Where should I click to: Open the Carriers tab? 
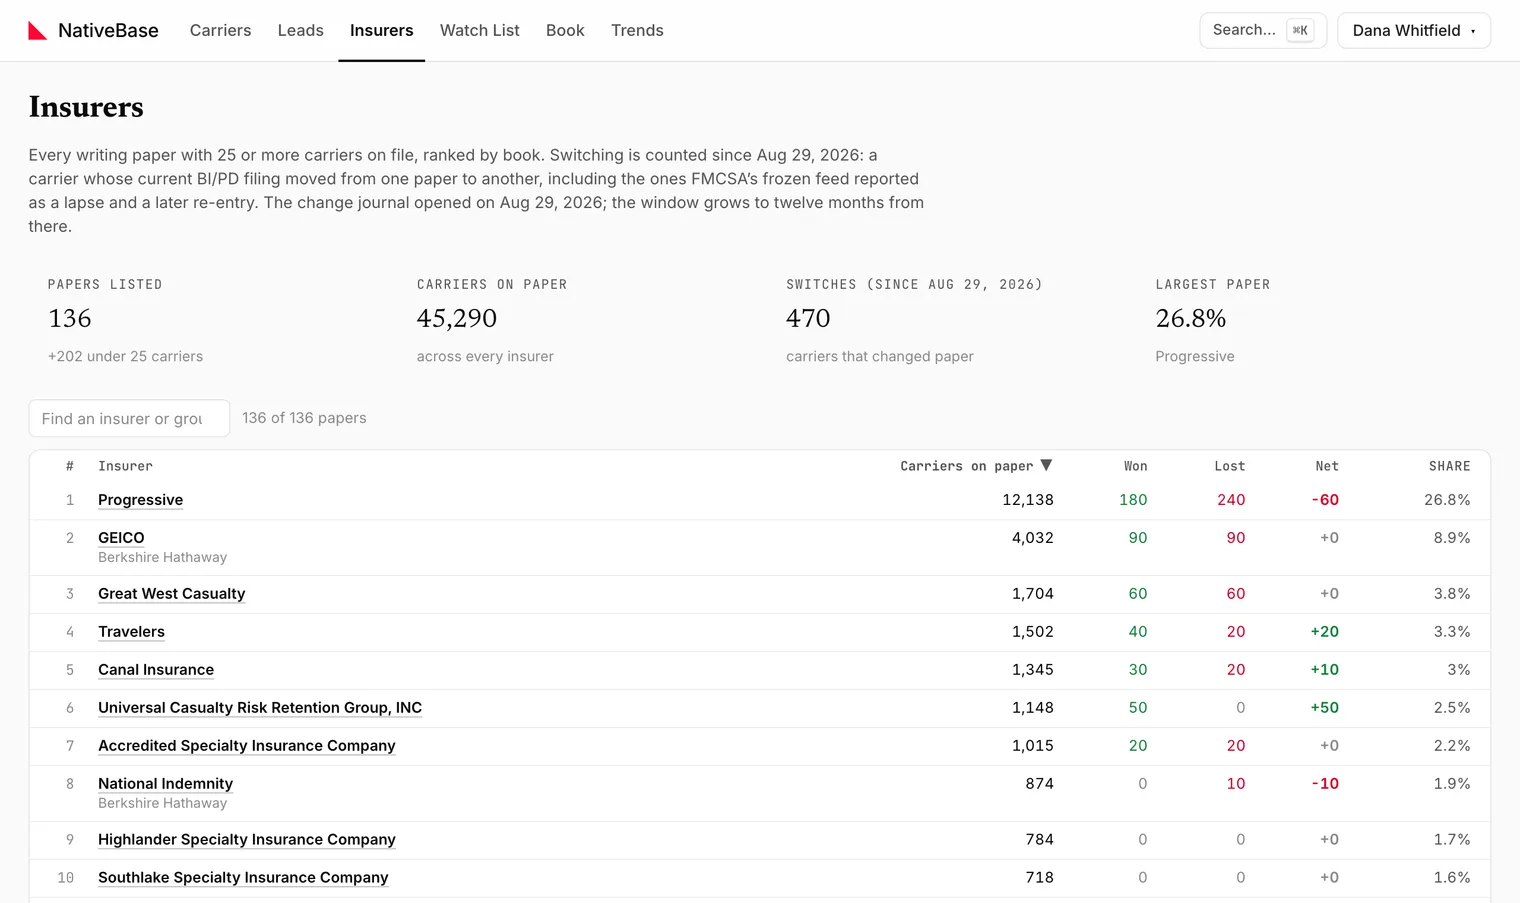tap(220, 30)
